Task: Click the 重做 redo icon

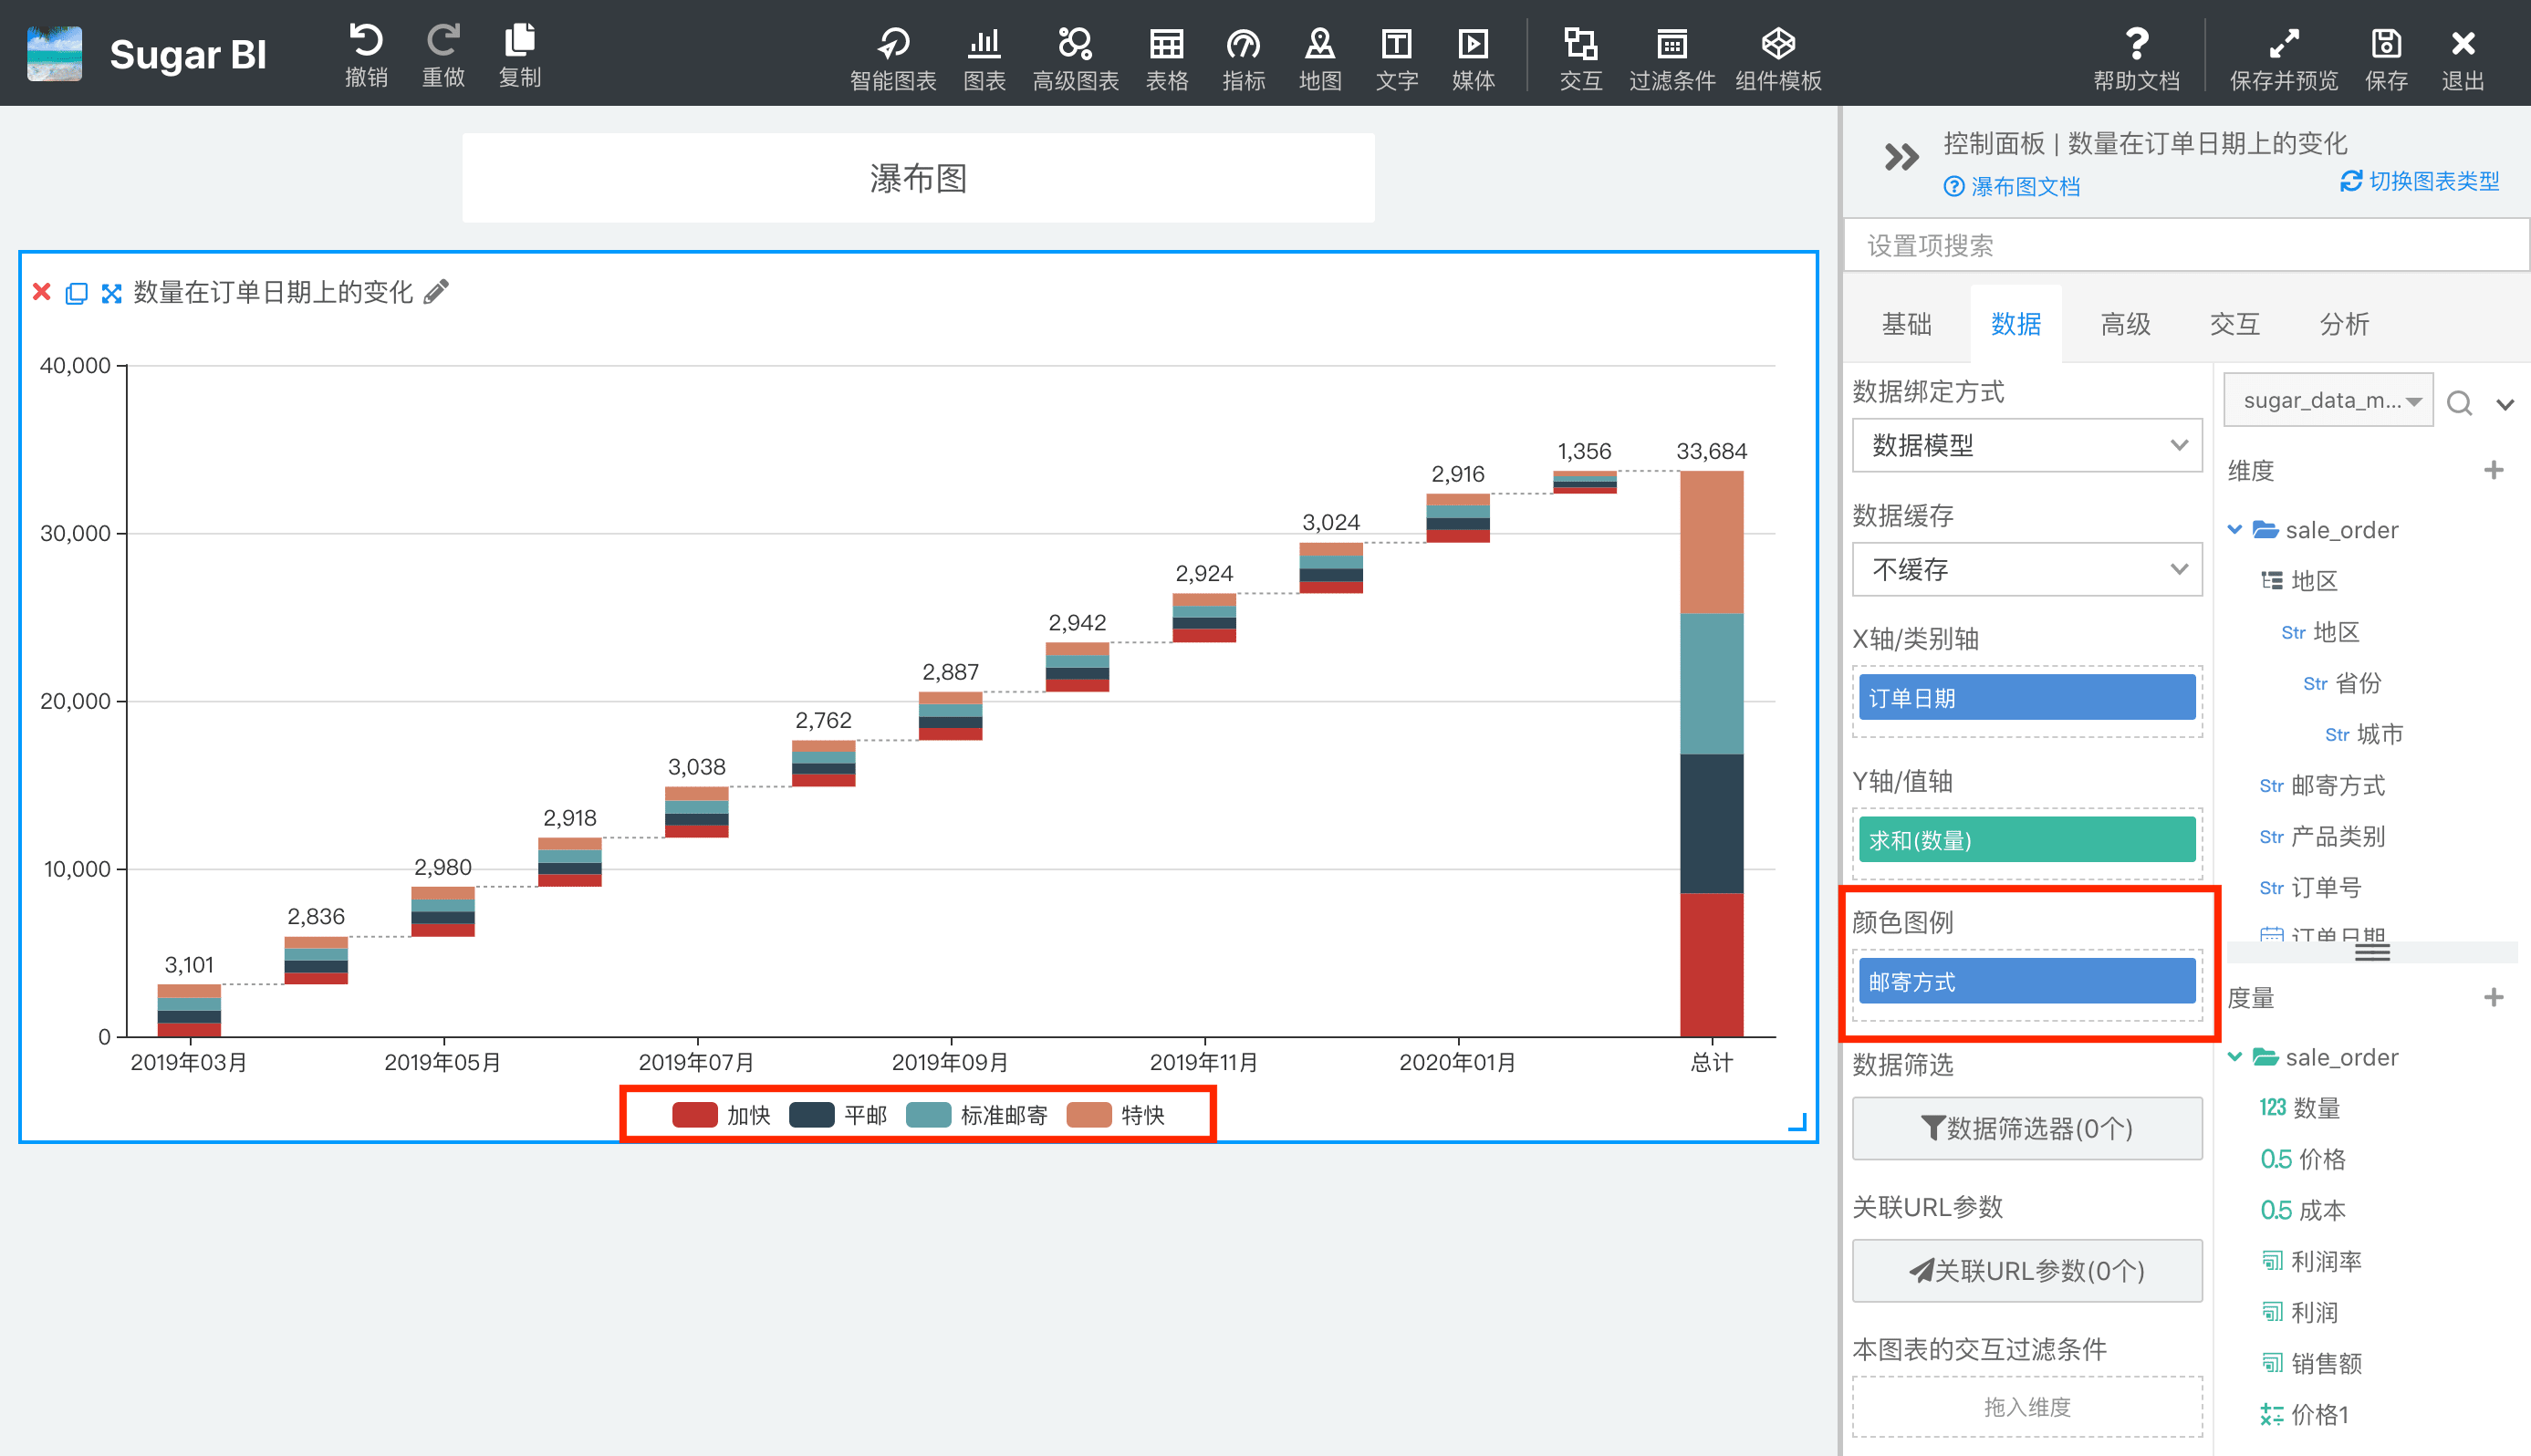Action: pyautogui.click(x=443, y=41)
